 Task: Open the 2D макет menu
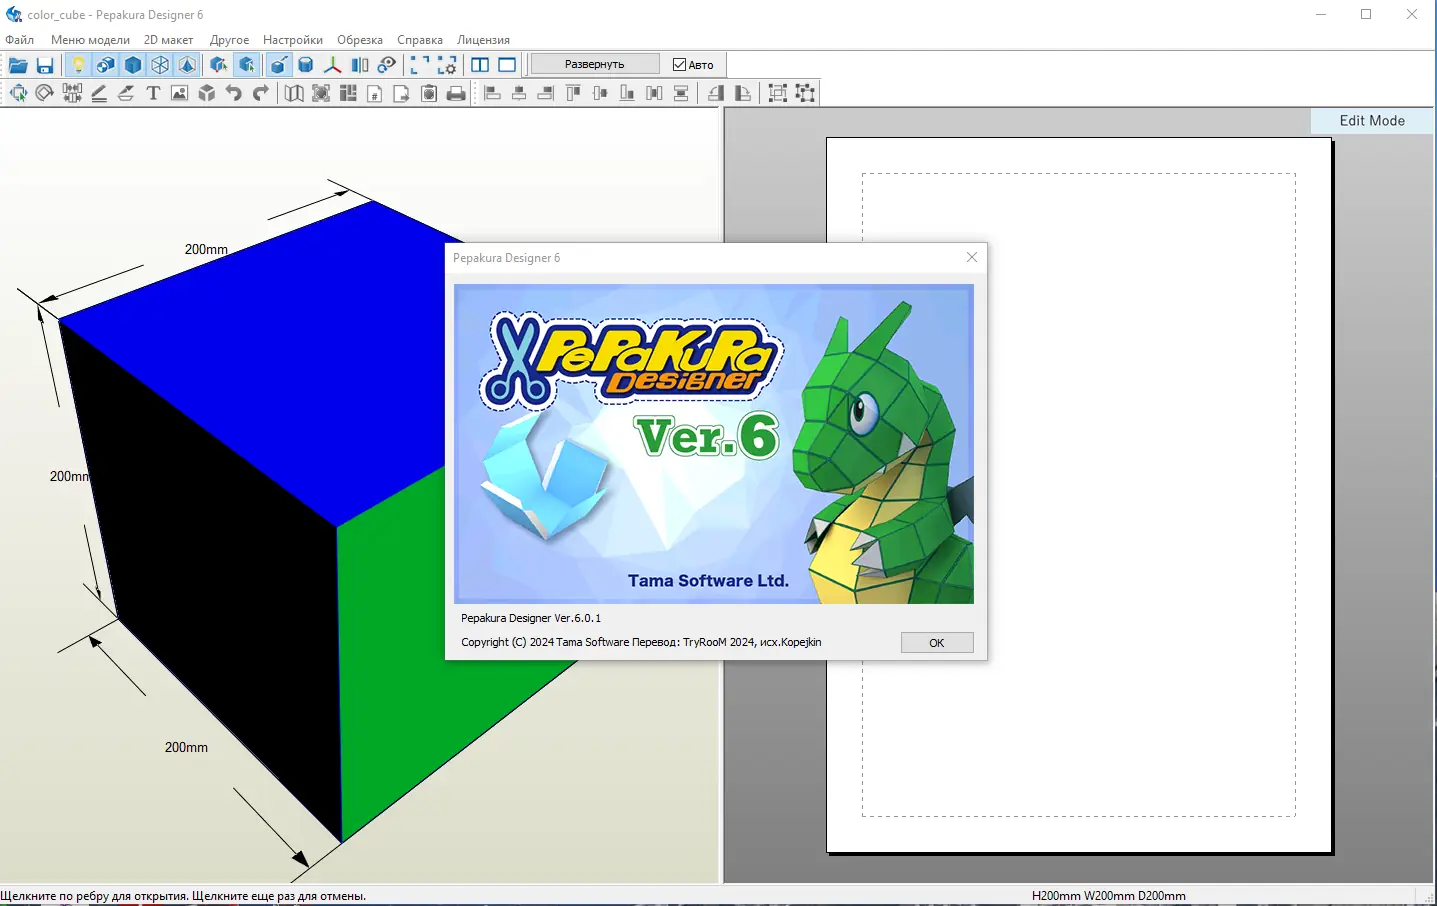tap(169, 40)
